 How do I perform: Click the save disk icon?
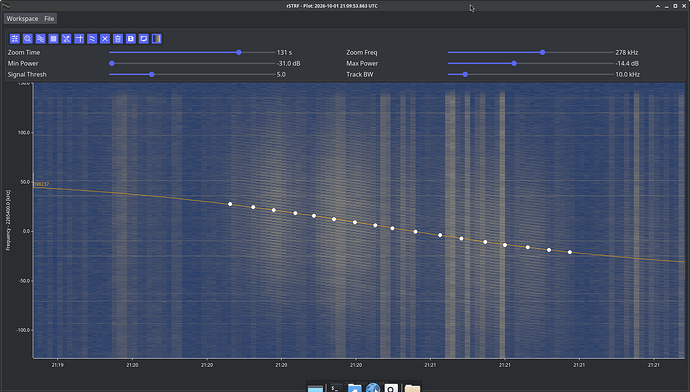pyautogui.click(x=131, y=39)
